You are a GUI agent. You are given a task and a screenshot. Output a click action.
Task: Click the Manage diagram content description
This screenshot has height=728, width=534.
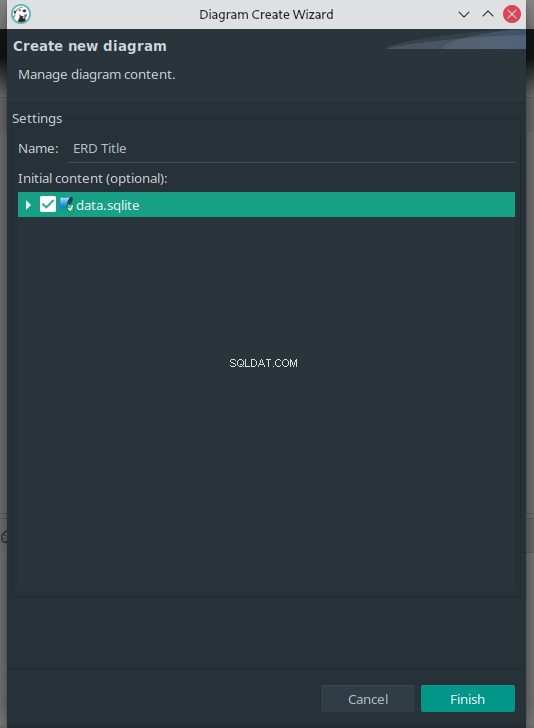(x=97, y=75)
